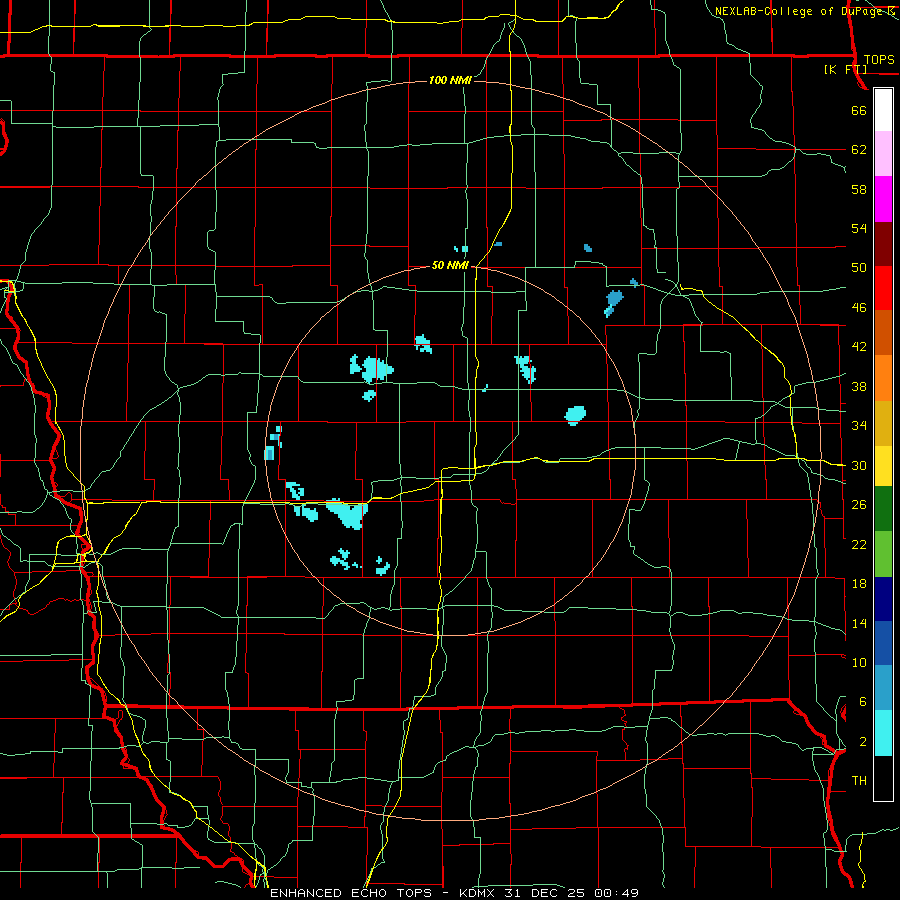The image size is (900, 900).
Task: Click the '50' legend value
Action: click(x=859, y=267)
